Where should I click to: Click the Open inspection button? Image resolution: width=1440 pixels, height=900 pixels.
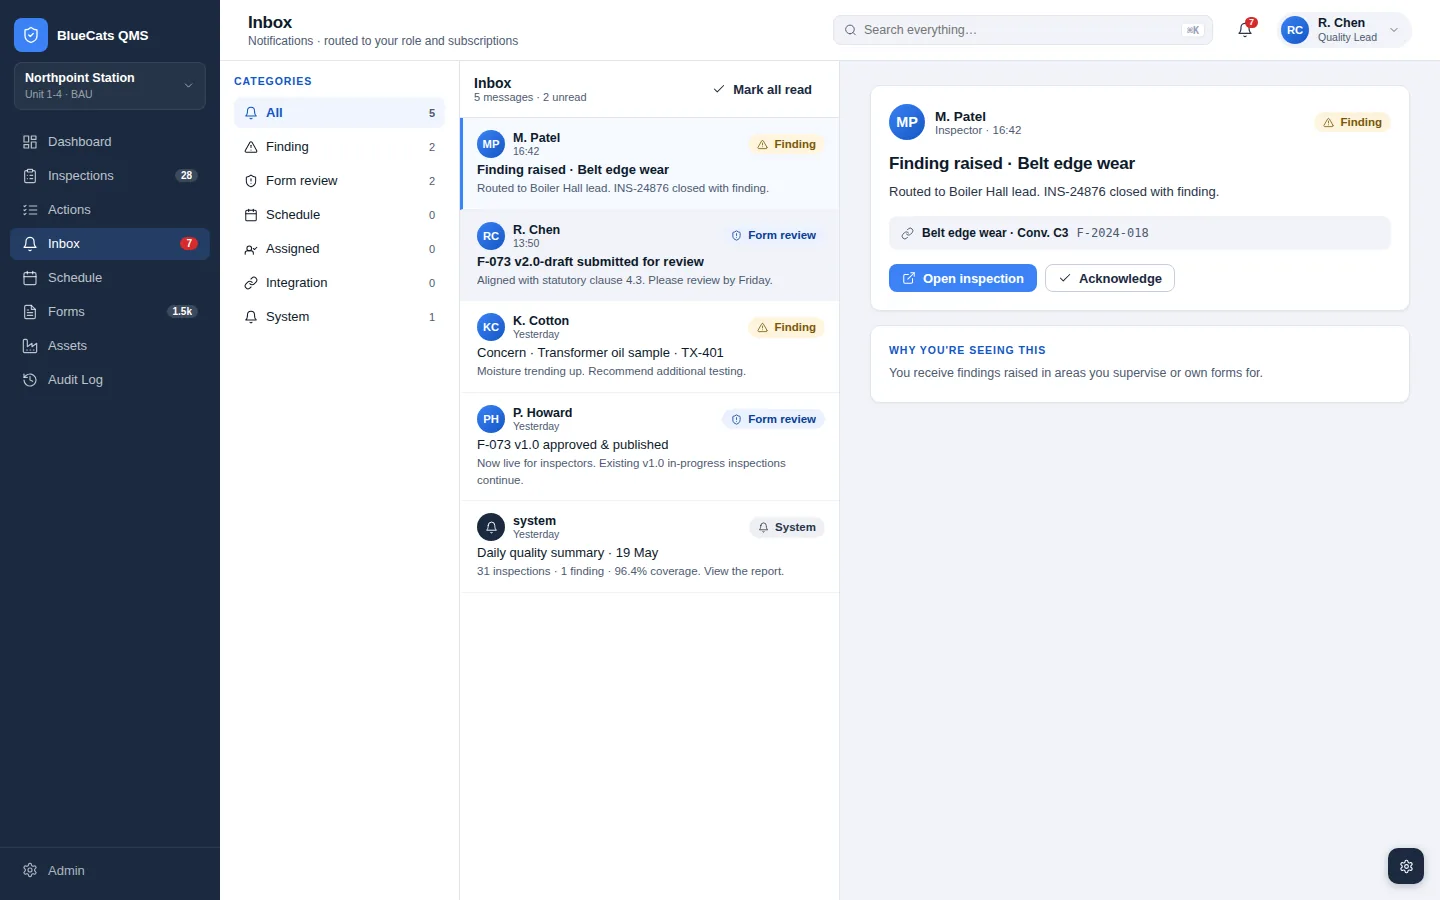[x=963, y=278]
